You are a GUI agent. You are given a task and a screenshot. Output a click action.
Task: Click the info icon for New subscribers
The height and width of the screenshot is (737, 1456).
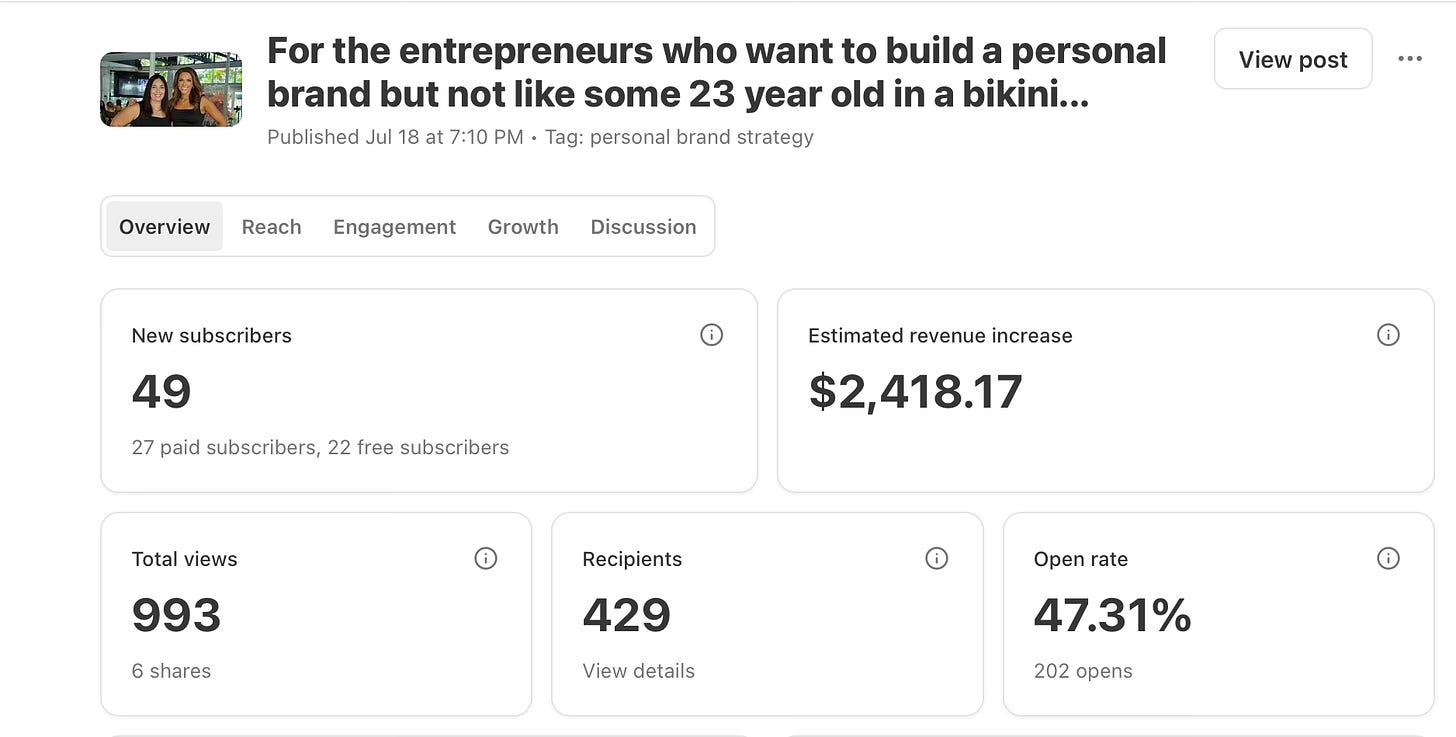click(711, 335)
